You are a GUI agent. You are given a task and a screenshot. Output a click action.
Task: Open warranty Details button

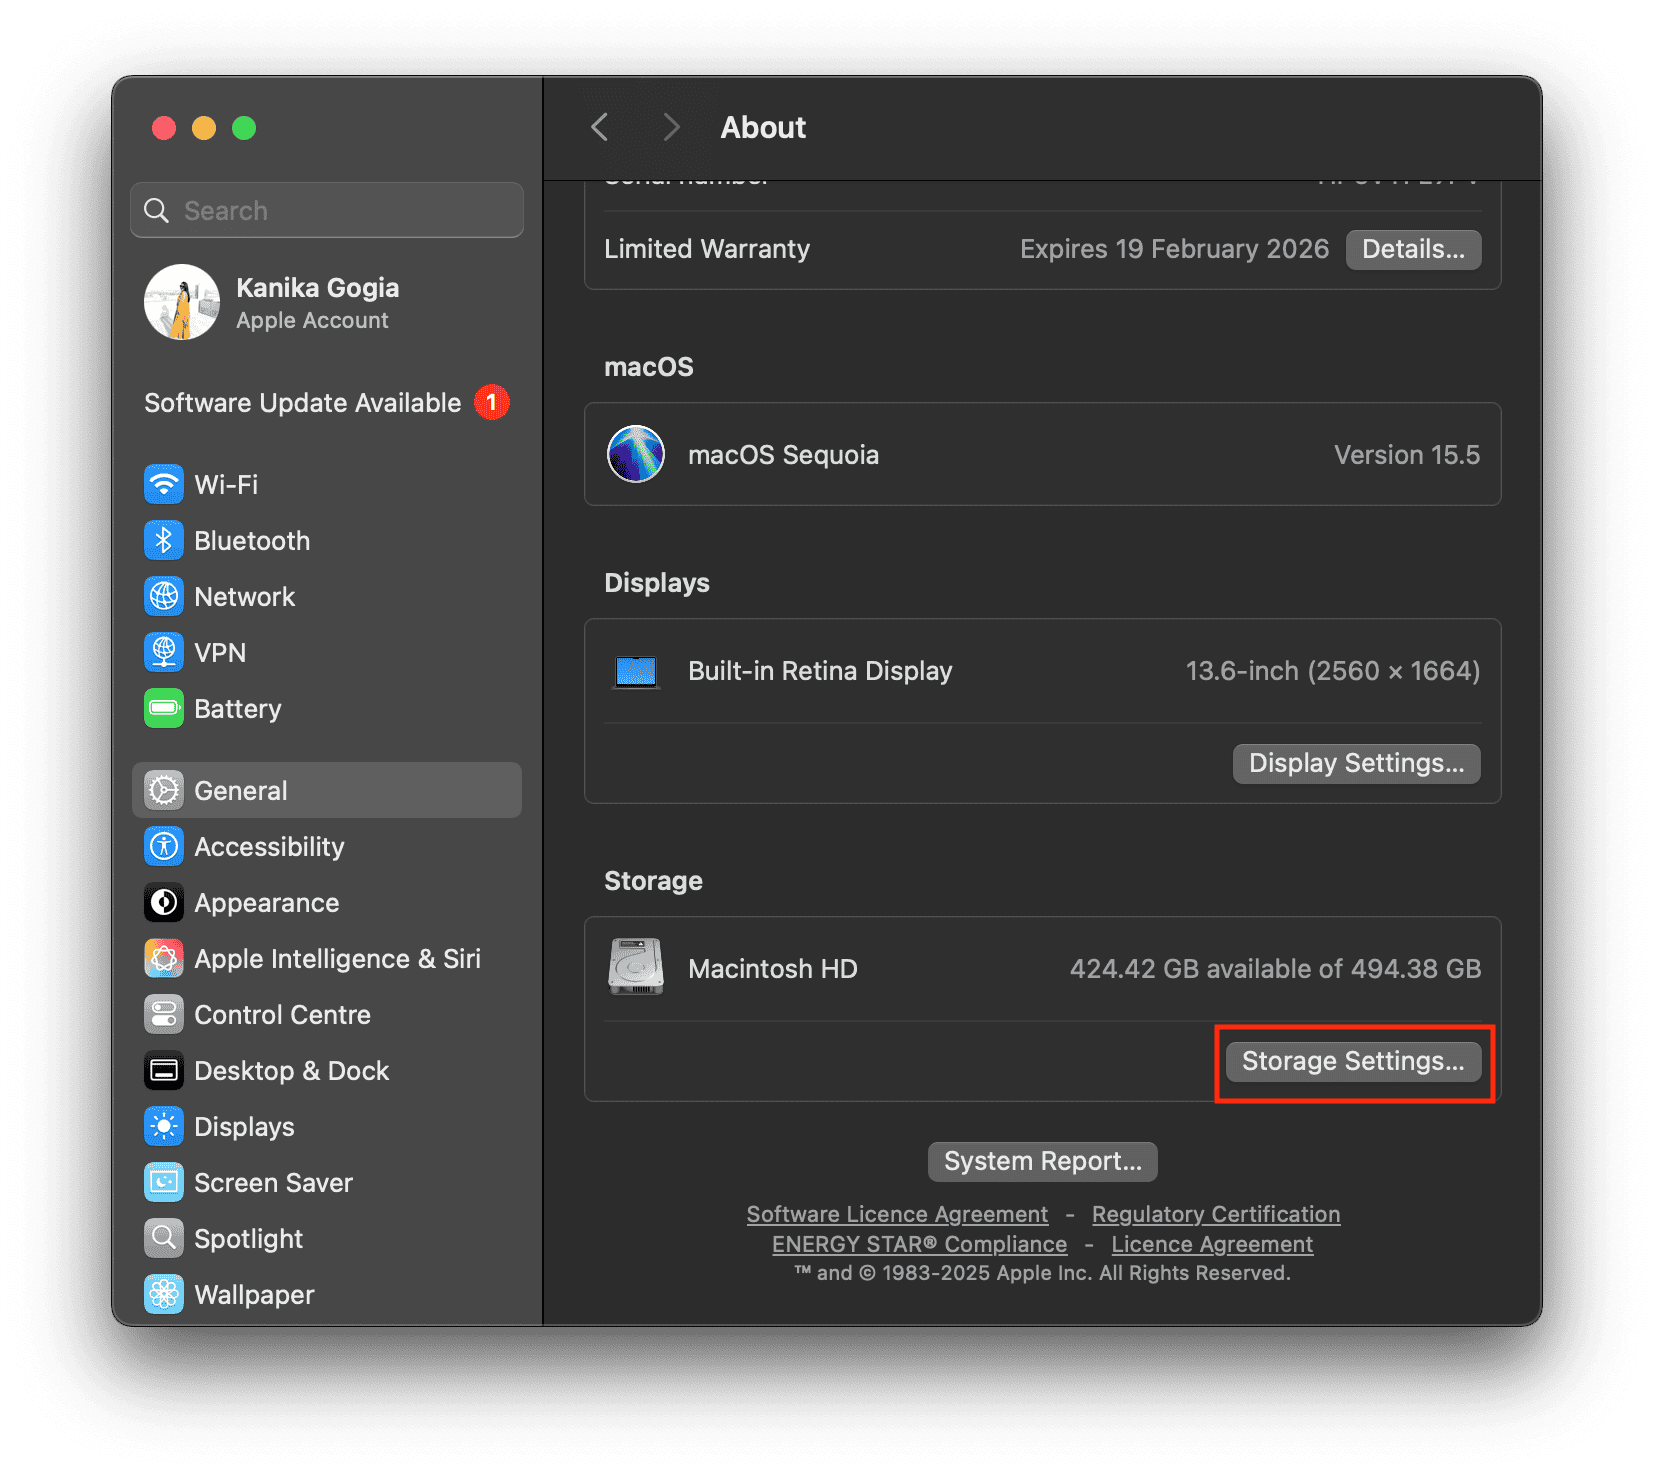[1413, 249]
